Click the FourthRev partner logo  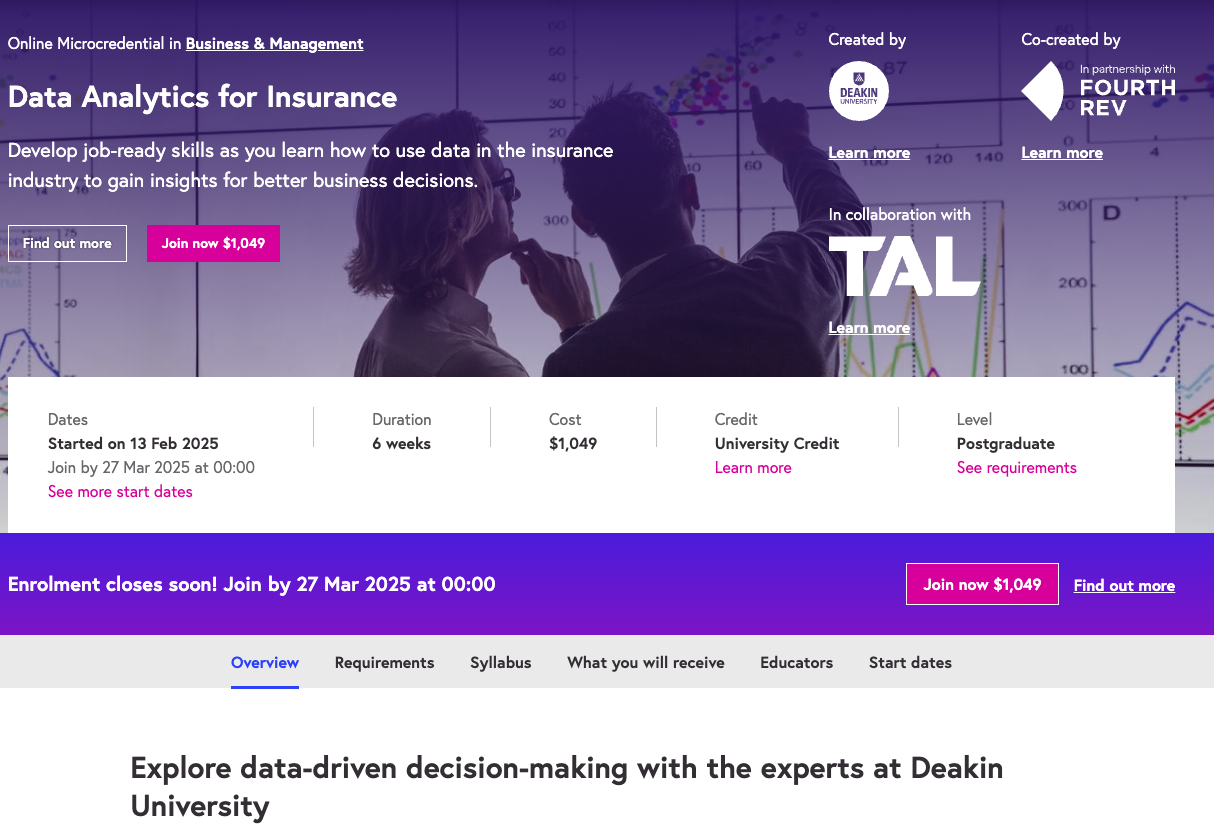(x=1097, y=91)
